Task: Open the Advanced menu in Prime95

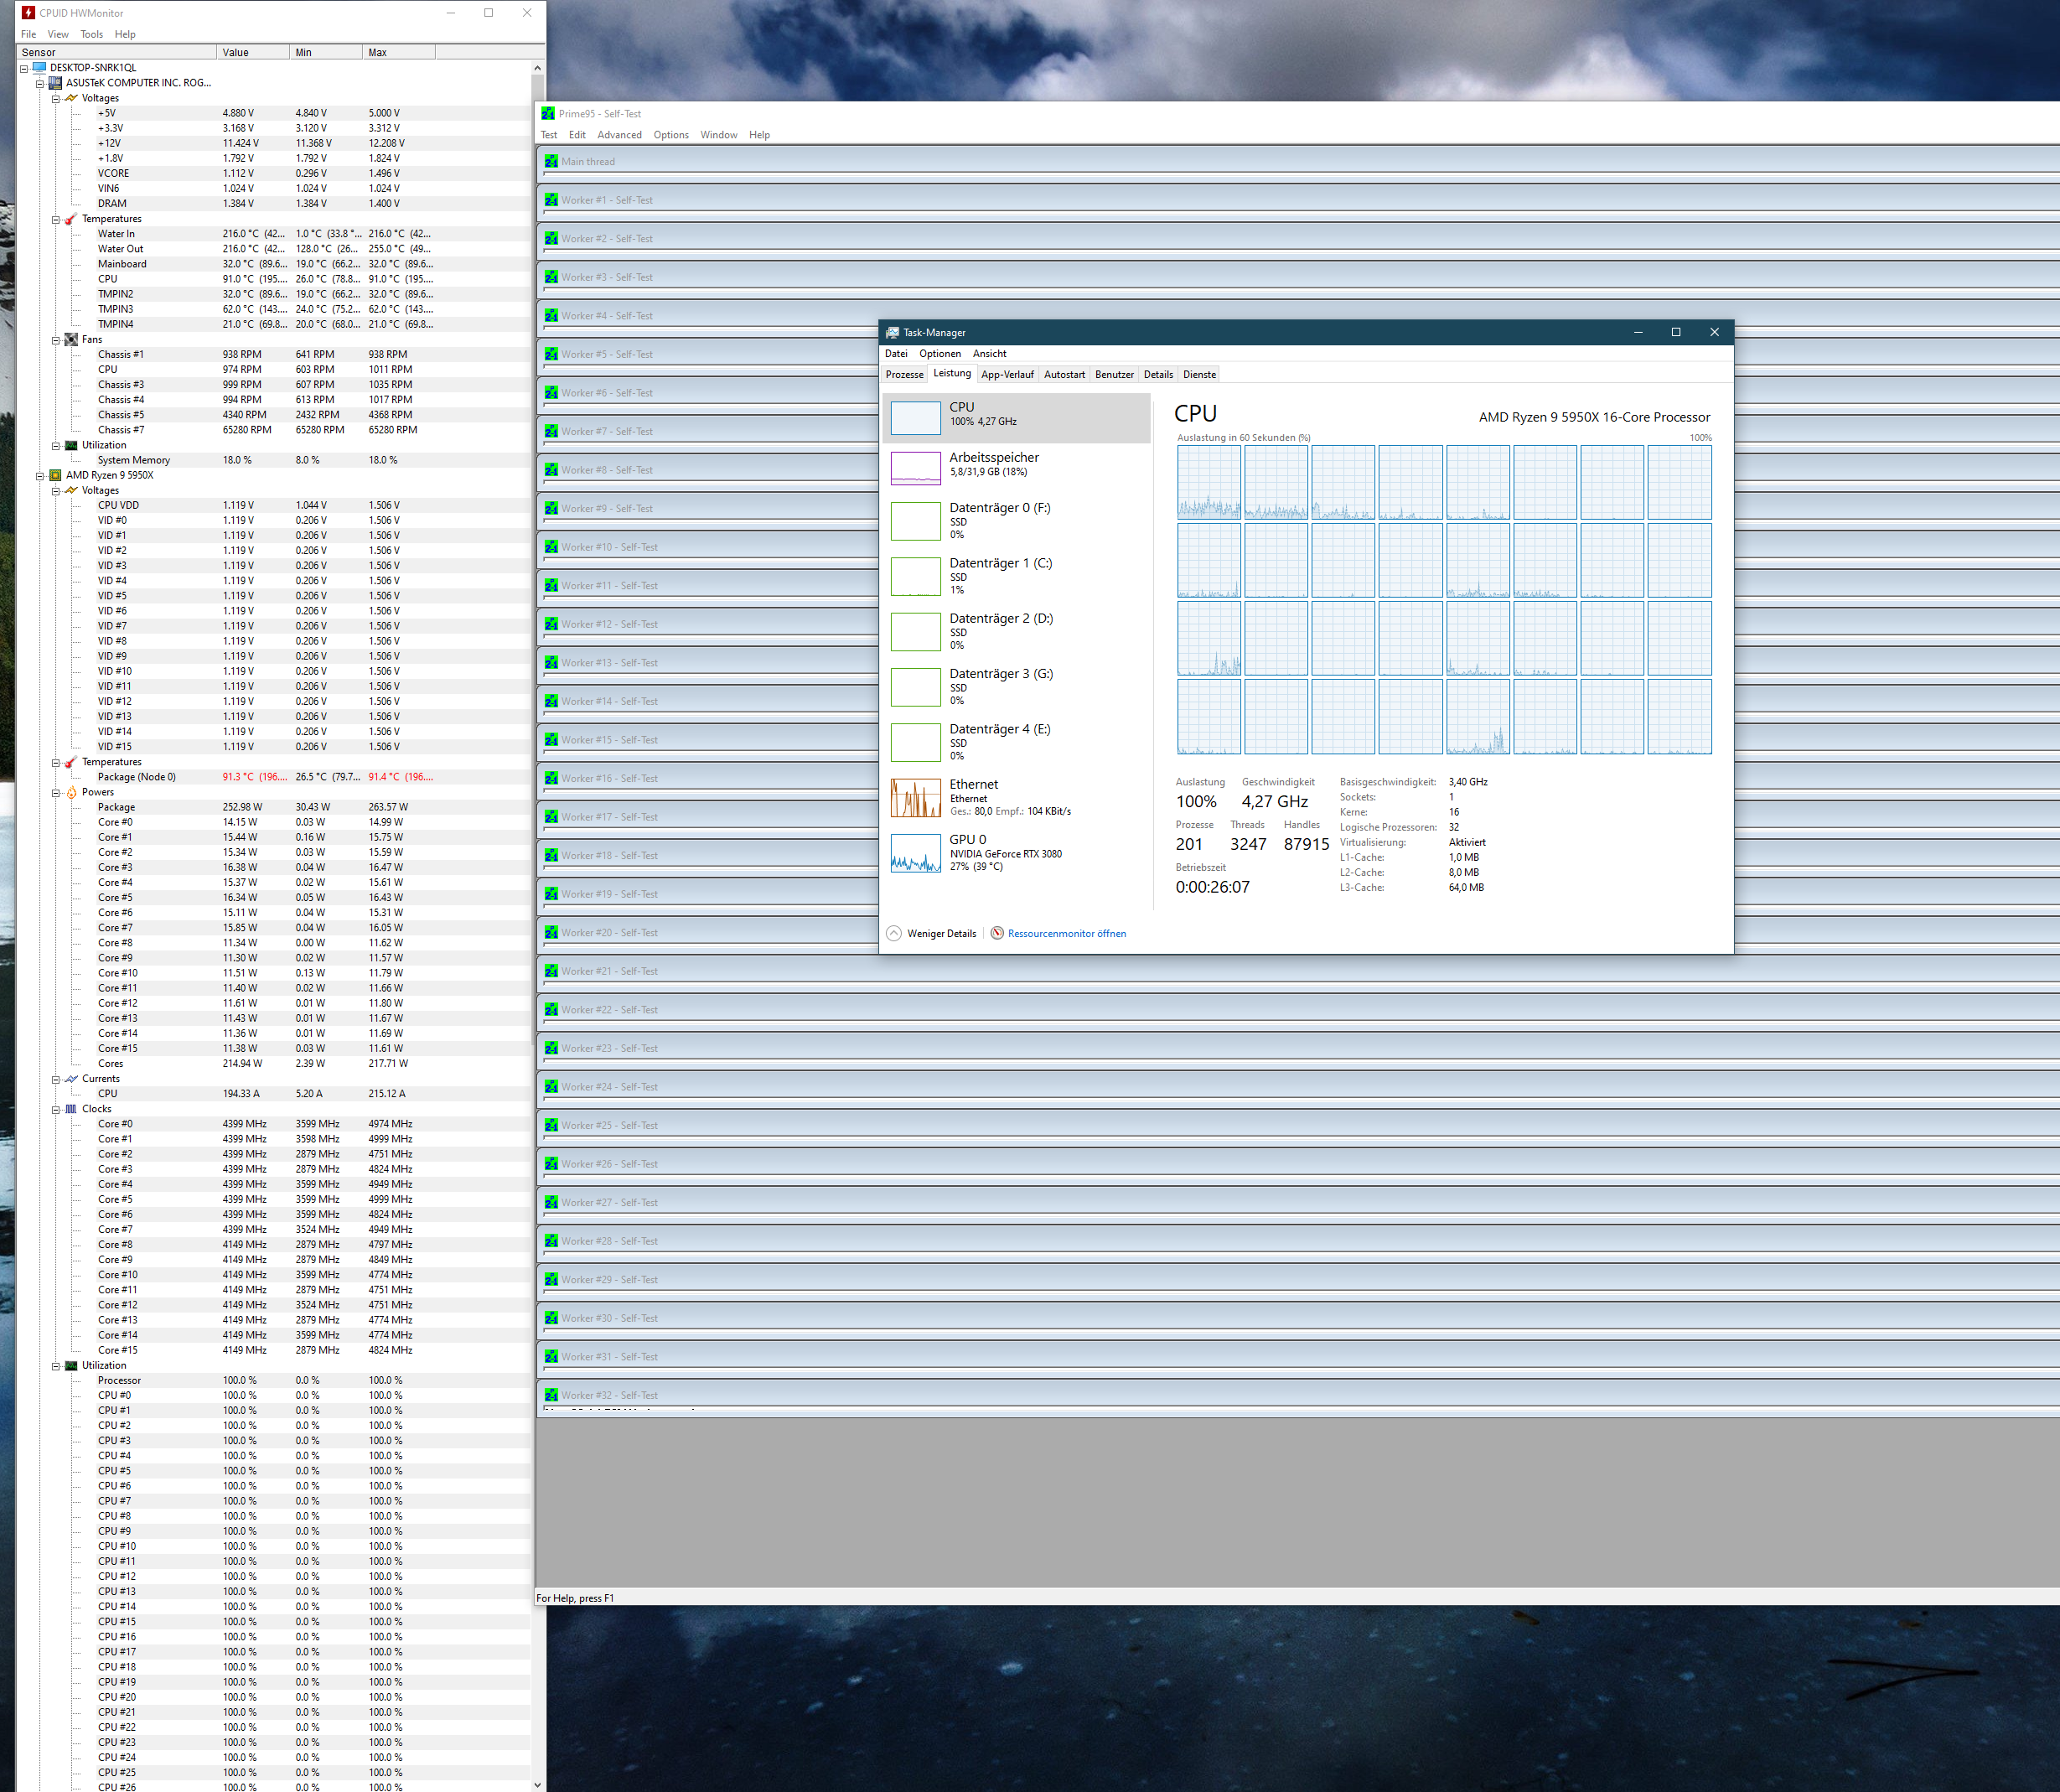Action: pyautogui.click(x=619, y=135)
